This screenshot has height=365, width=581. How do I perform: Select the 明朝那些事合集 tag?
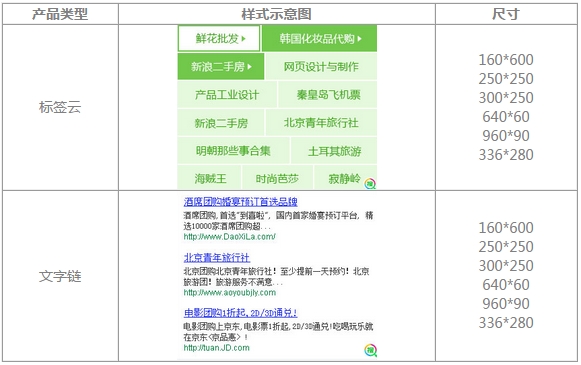[x=233, y=151]
